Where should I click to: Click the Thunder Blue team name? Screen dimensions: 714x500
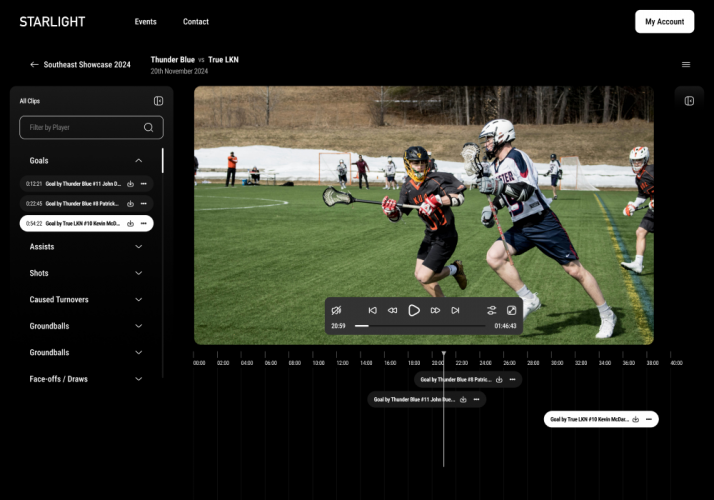(173, 60)
